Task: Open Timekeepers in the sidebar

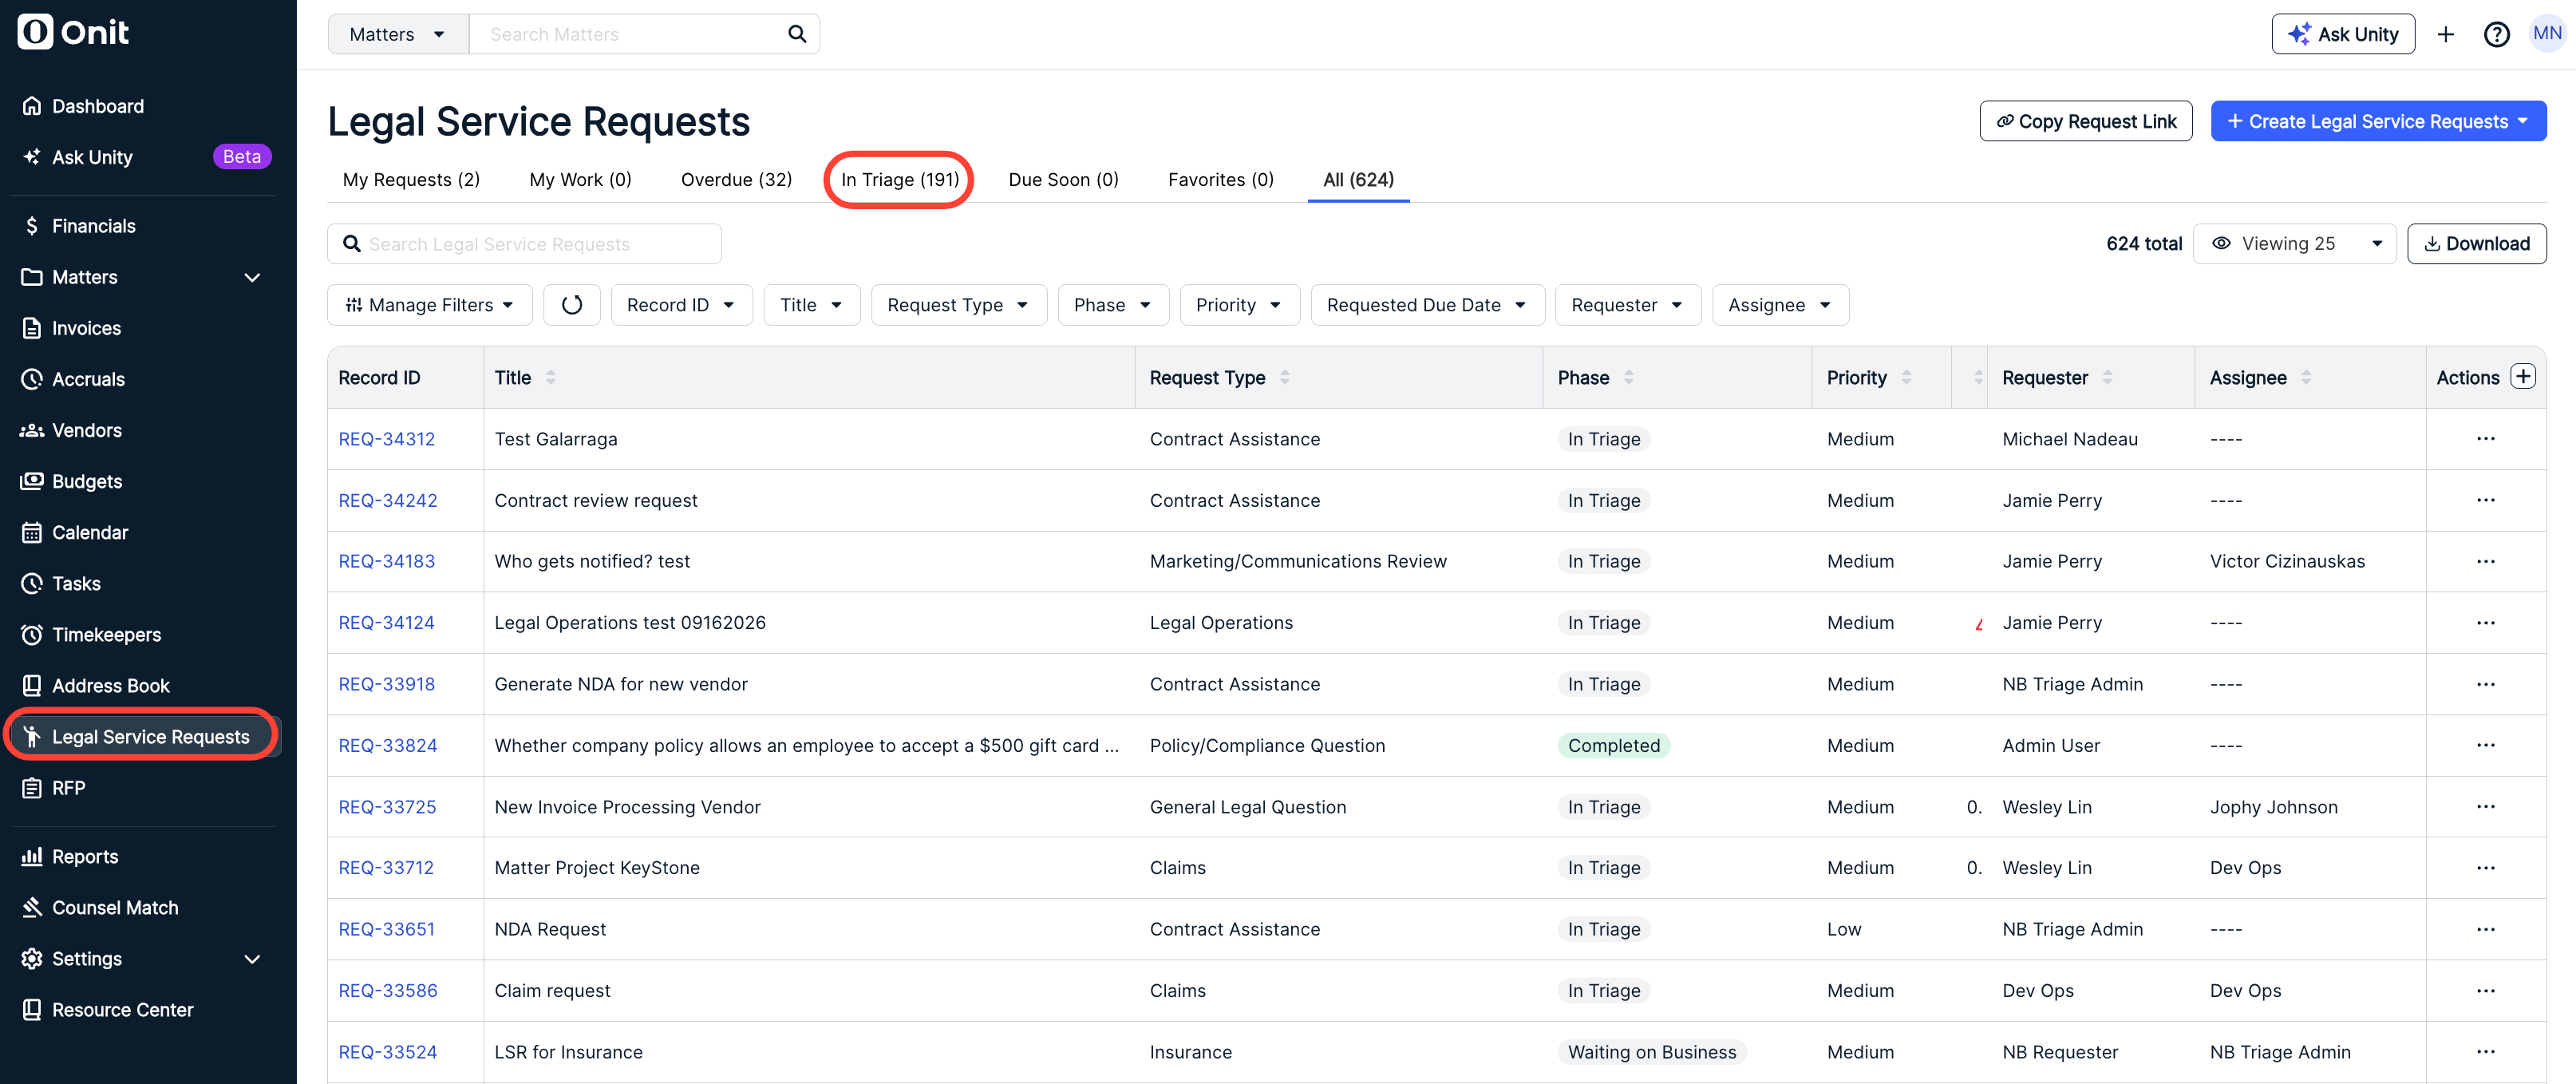Action: click(x=106, y=634)
